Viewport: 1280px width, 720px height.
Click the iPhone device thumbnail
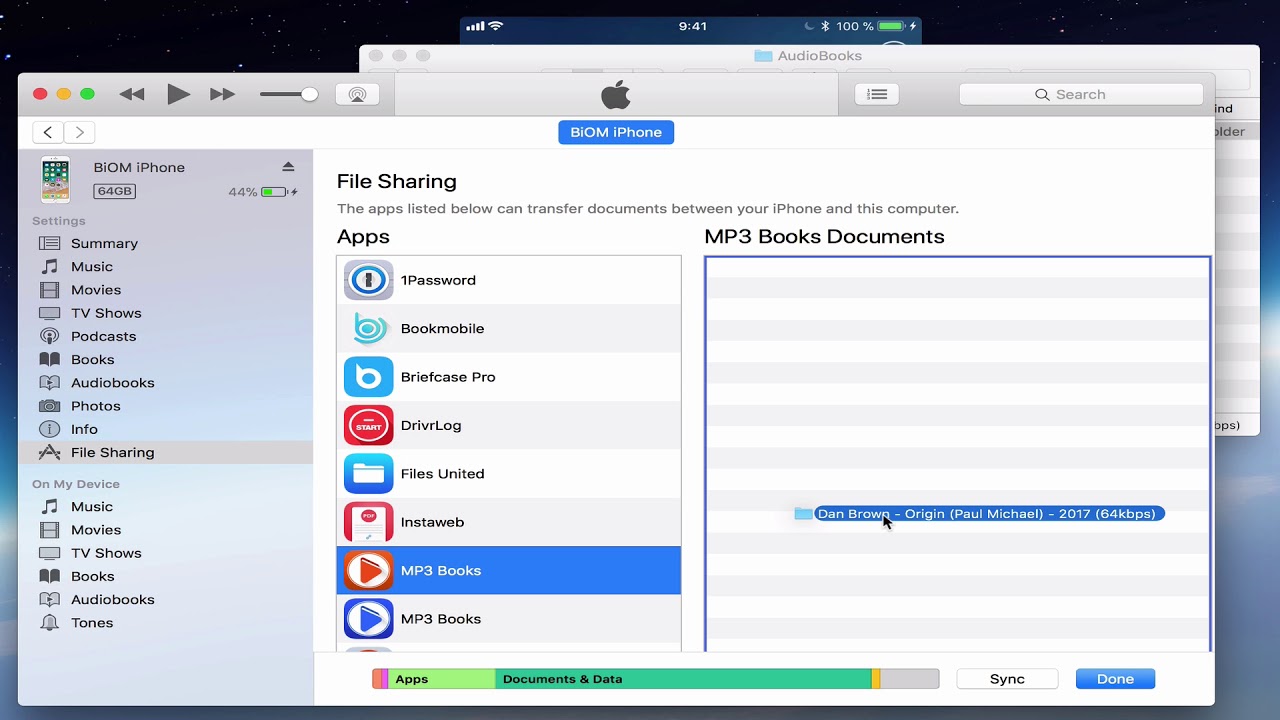(55, 179)
